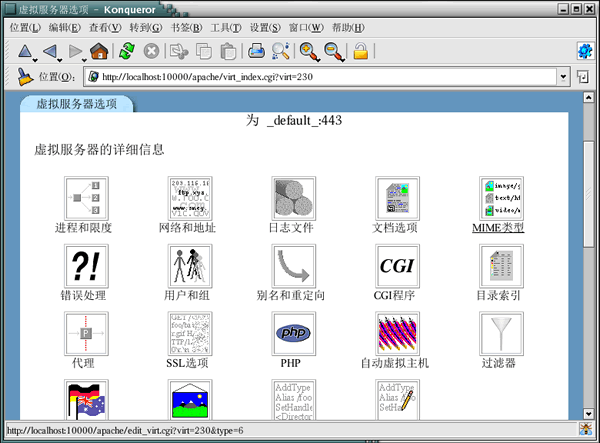Image resolution: width=600 pixels, height=443 pixels.
Task: Click the scrollbar up arrow
Action: [589, 98]
